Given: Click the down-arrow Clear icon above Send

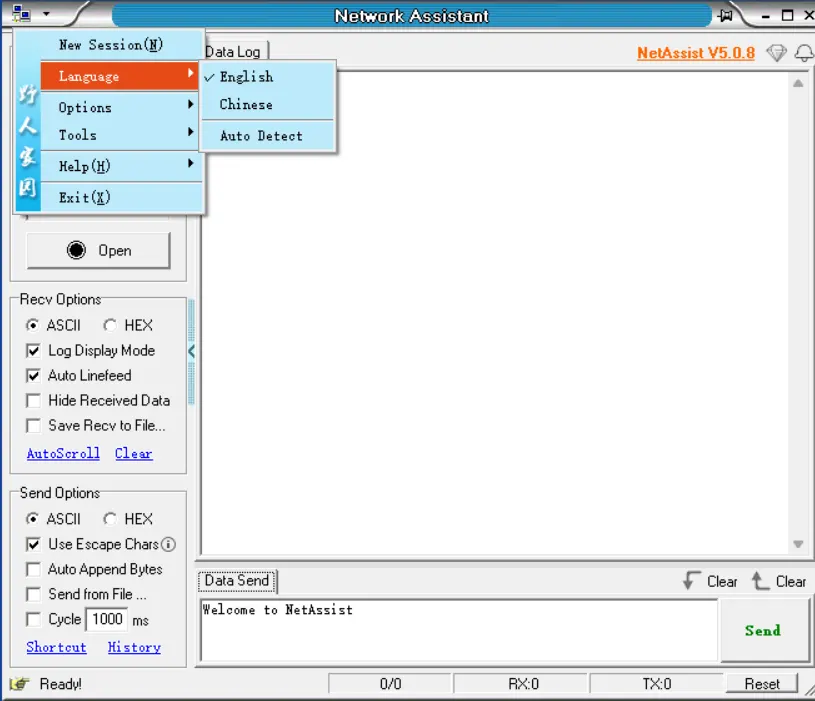Looking at the screenshot, I should coord(691,581).
